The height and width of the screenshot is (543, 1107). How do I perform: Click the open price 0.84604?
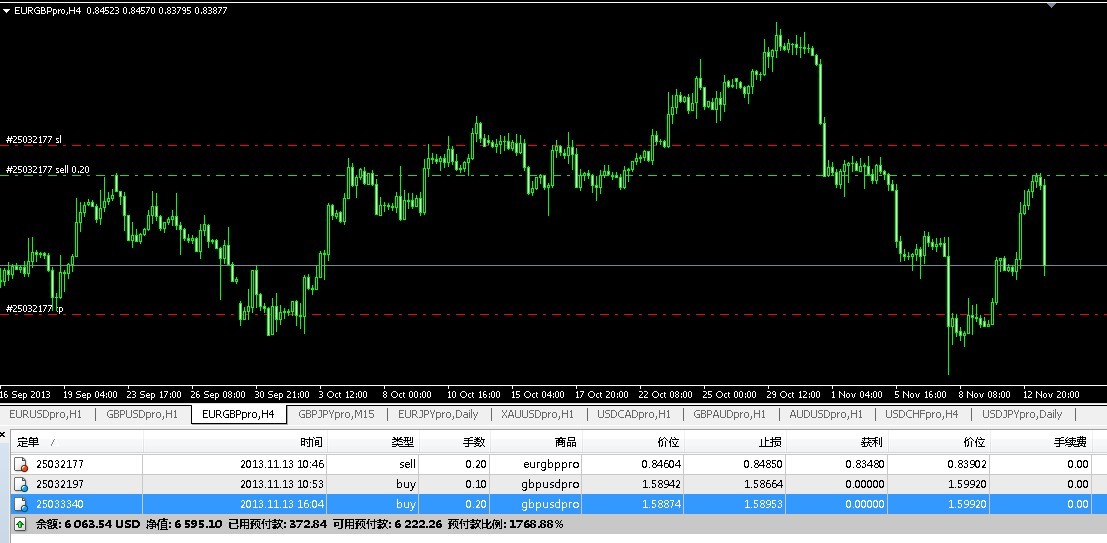coord(662,465)
